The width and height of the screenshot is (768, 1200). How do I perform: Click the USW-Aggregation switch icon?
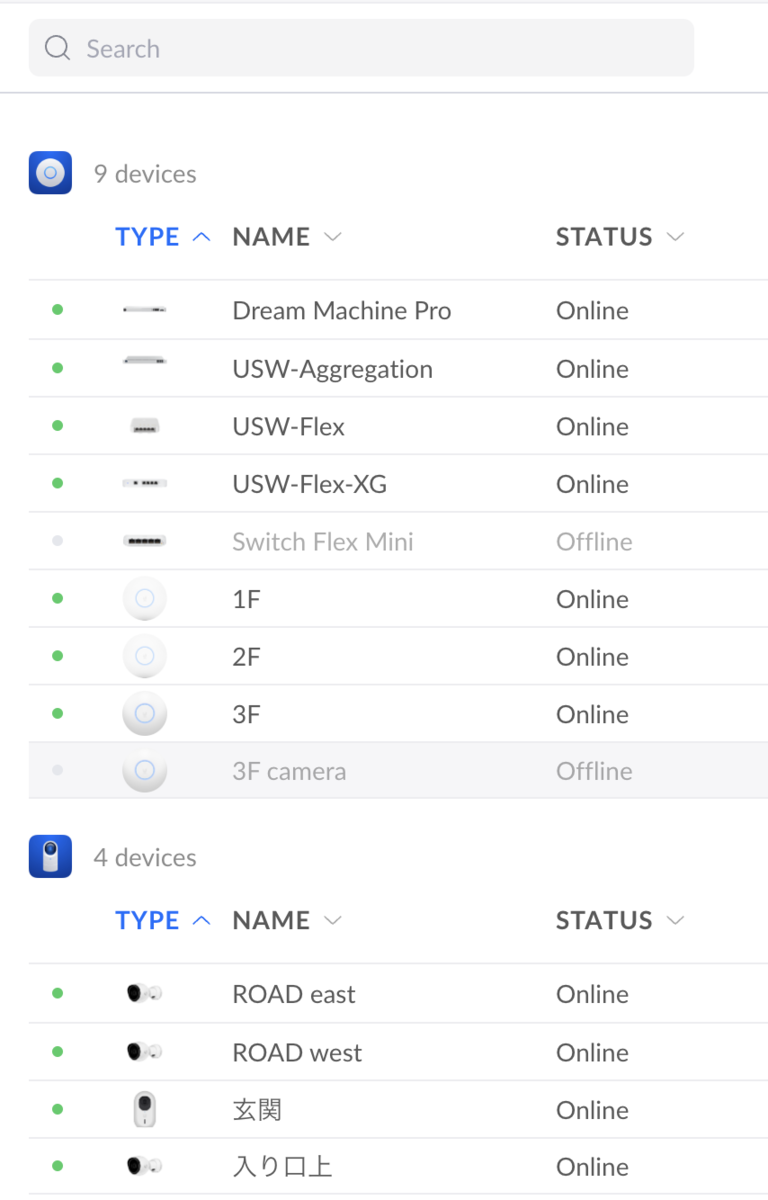145,360
